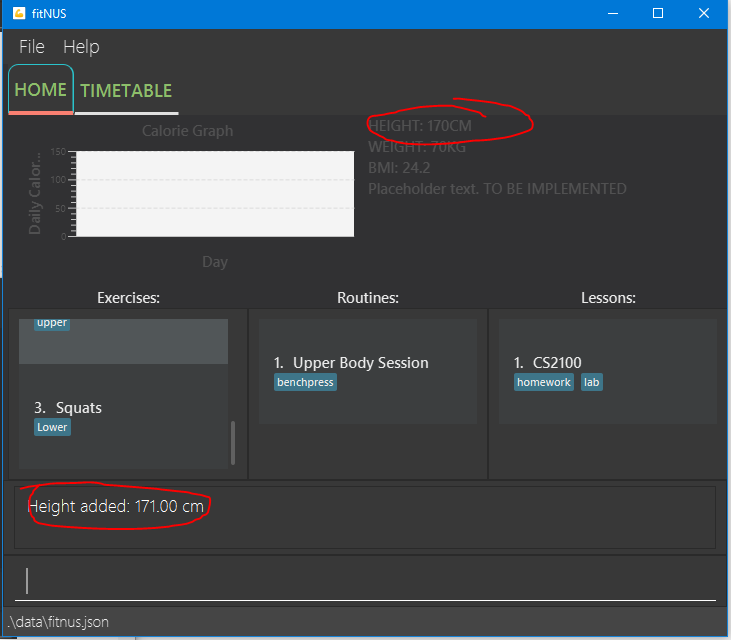Select the Upper Body Session routine
The width and height of the screenshot is (731, 640).
367,371
